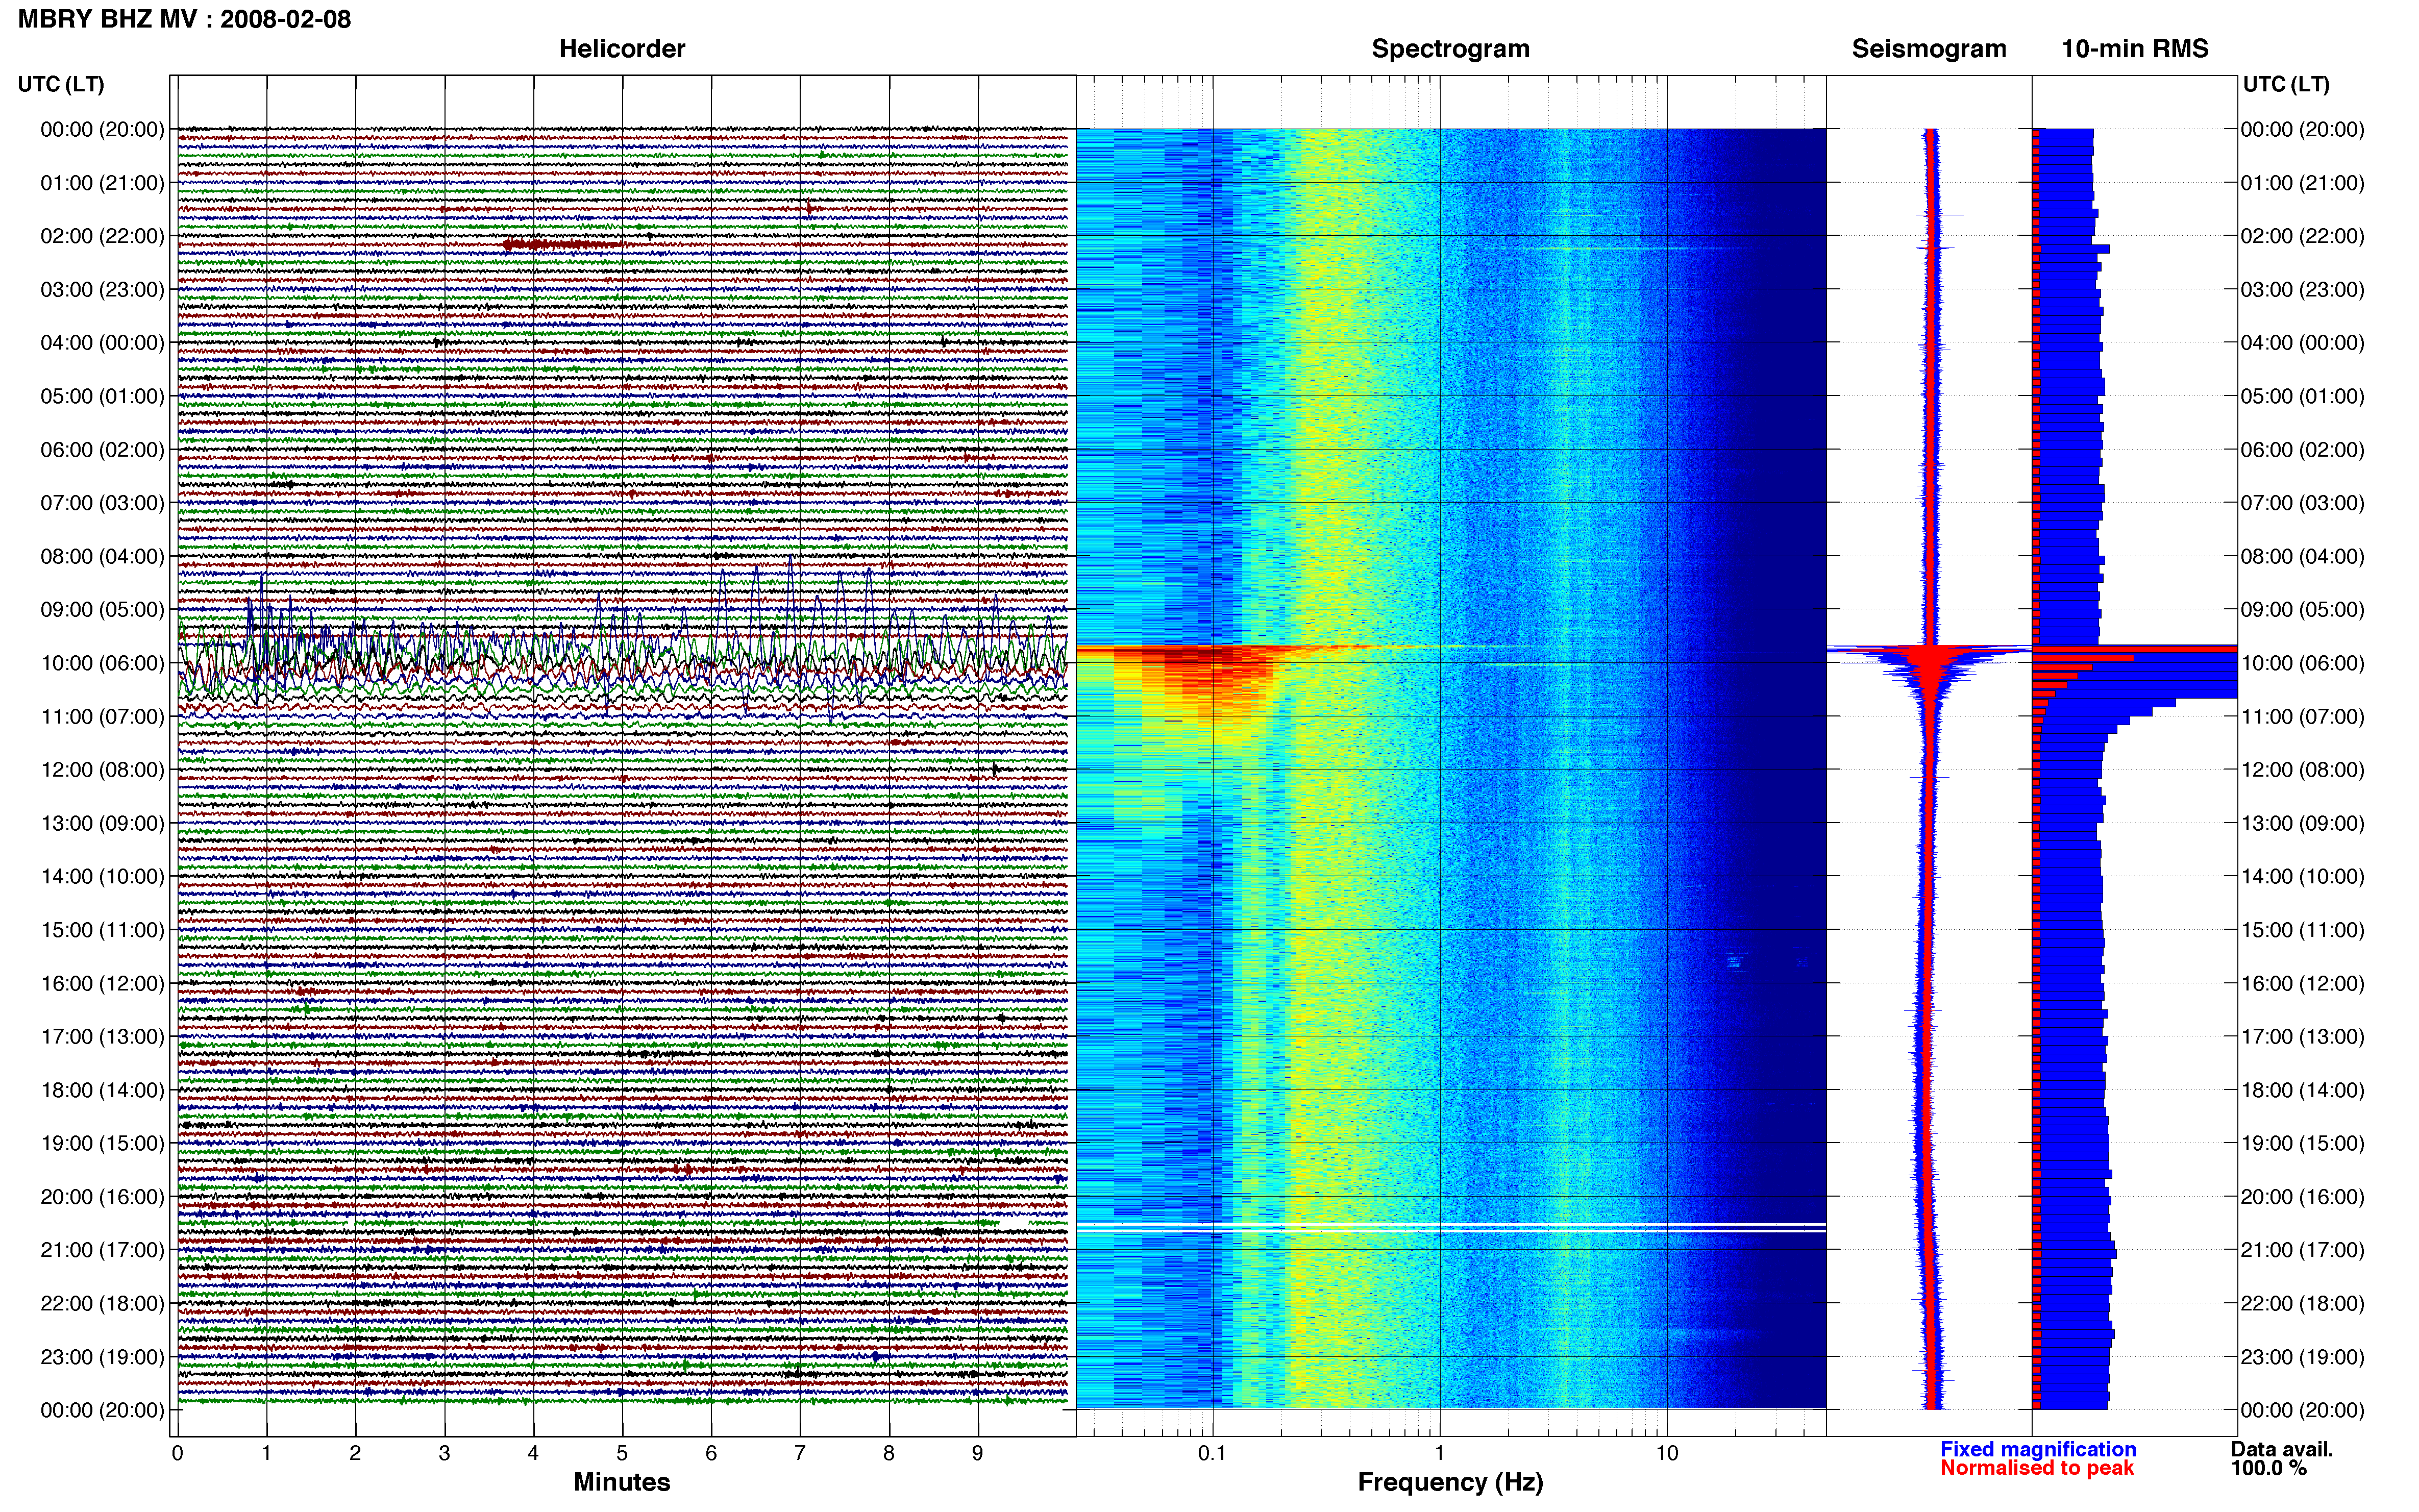This screenshot has width=2419, height=1512.
Task: Click the '10' frequency tick label
Action: click(x=1667, y=1453)
